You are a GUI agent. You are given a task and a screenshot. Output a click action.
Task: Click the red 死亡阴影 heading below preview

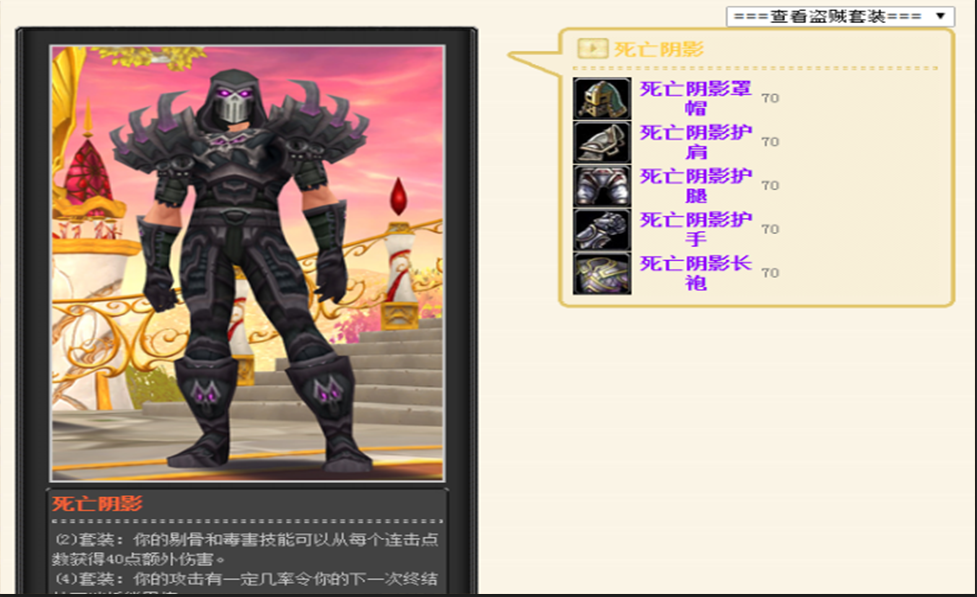[x=97, y=504]
